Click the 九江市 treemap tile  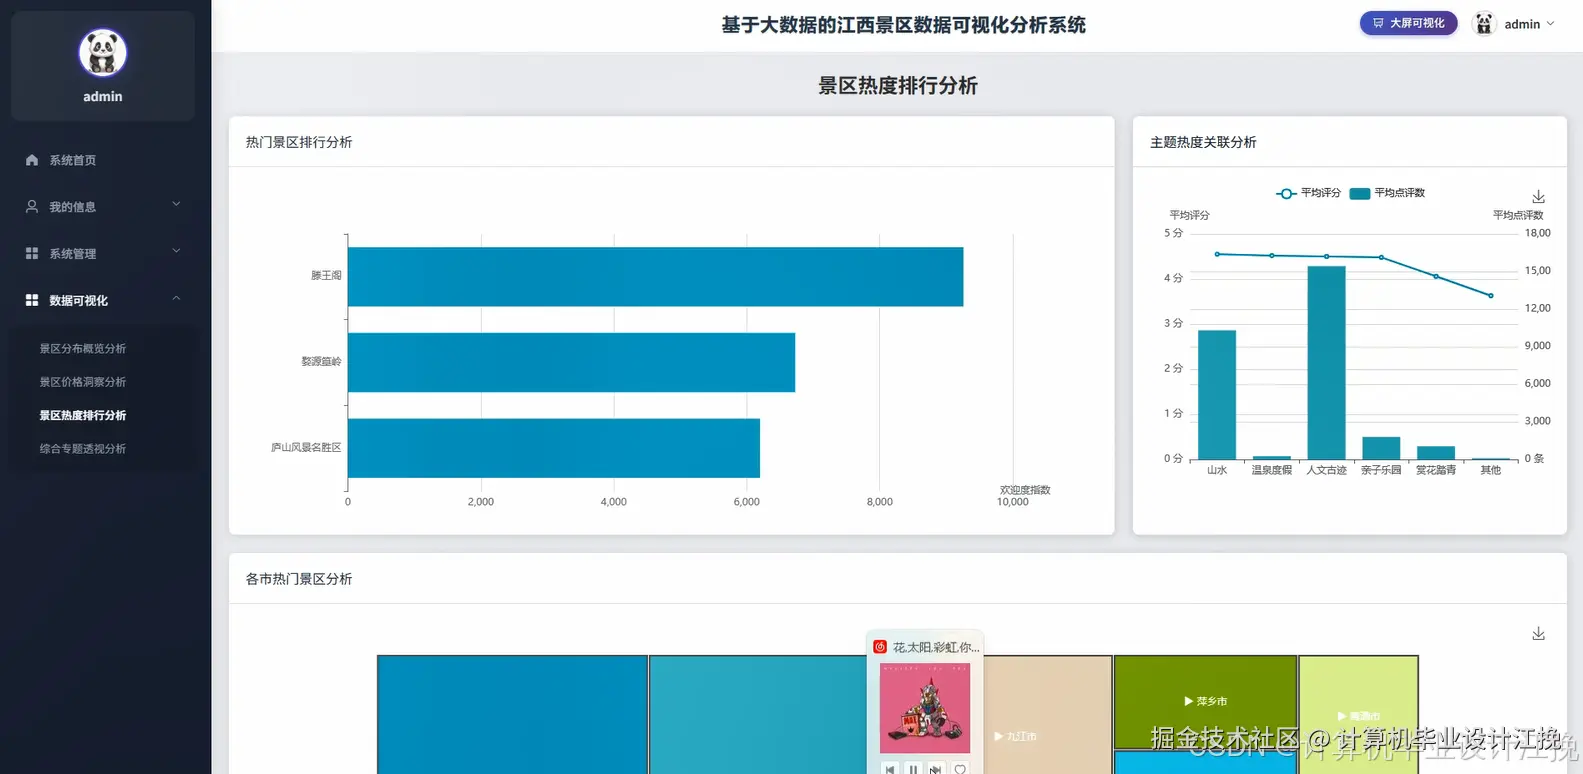click(1048, 715)
